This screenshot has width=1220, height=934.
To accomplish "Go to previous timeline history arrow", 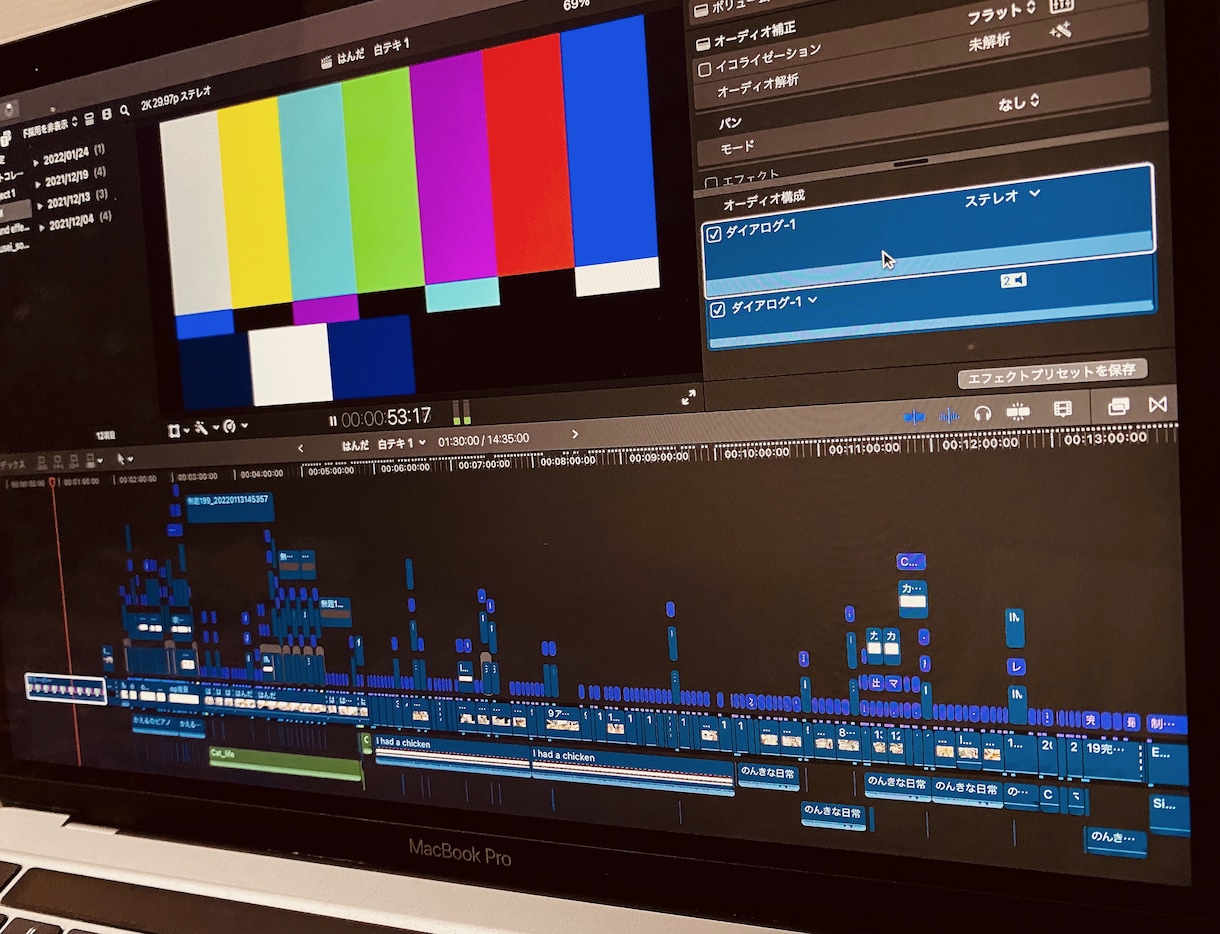I will tap(302, 447).
